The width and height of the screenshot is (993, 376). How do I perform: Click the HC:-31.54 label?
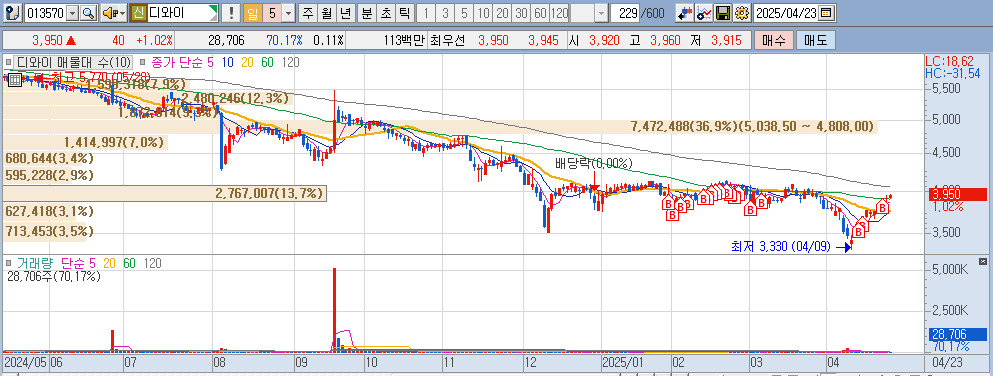point(952,73)
